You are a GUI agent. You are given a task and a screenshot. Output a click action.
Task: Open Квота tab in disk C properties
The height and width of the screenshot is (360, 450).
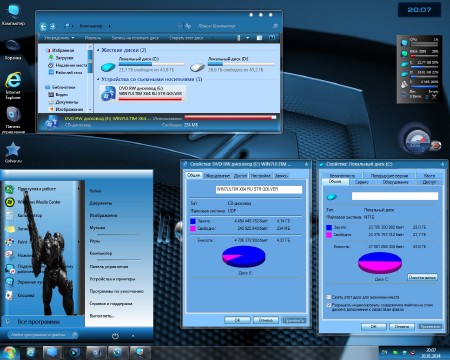[429, 175]
